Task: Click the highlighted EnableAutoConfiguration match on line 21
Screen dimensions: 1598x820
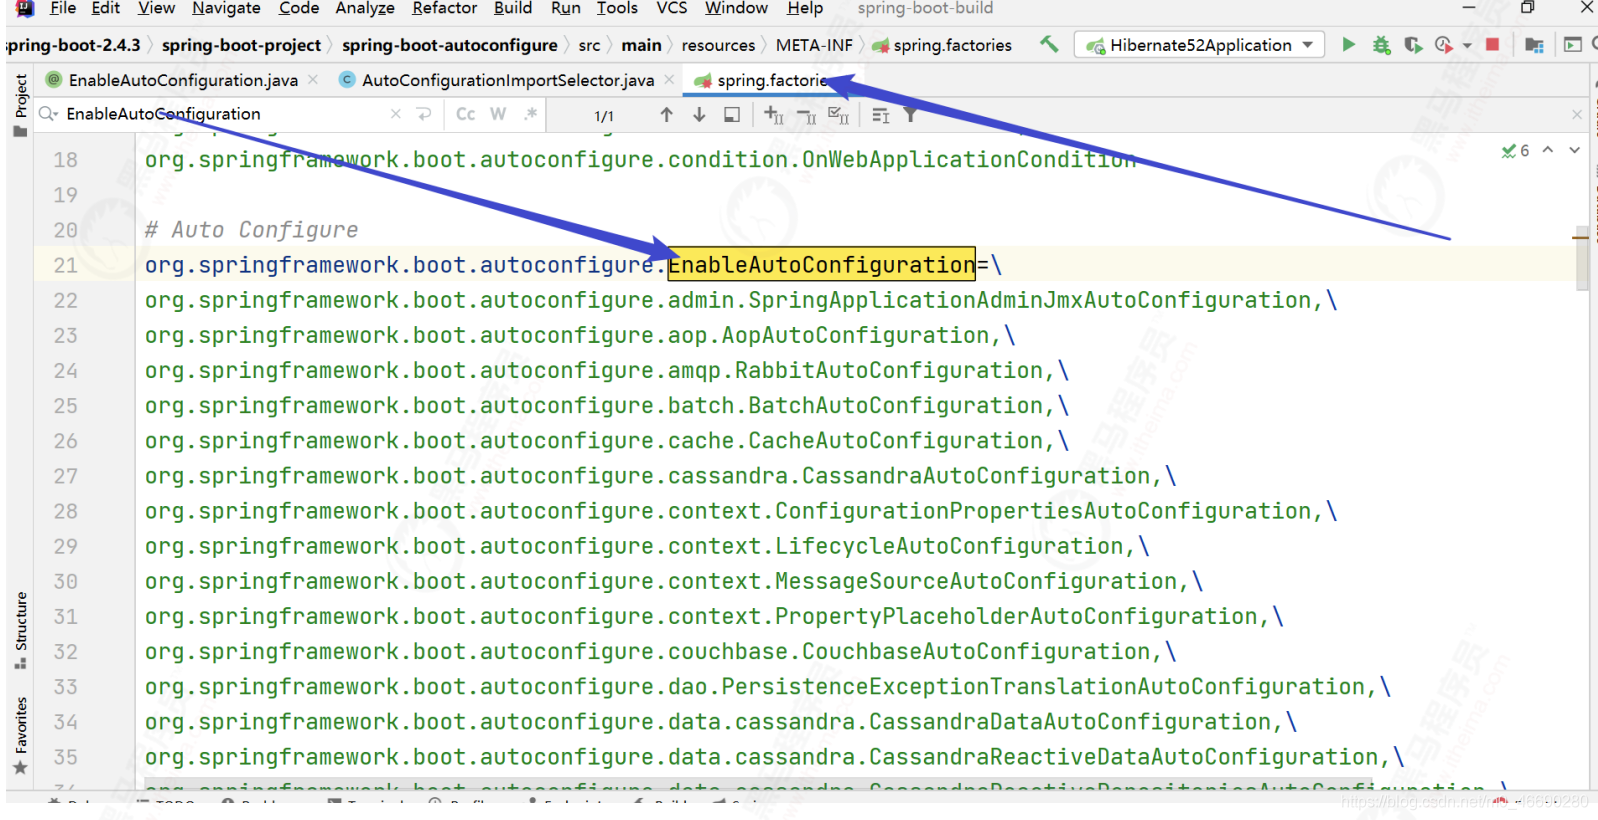Action: [821, 265]
